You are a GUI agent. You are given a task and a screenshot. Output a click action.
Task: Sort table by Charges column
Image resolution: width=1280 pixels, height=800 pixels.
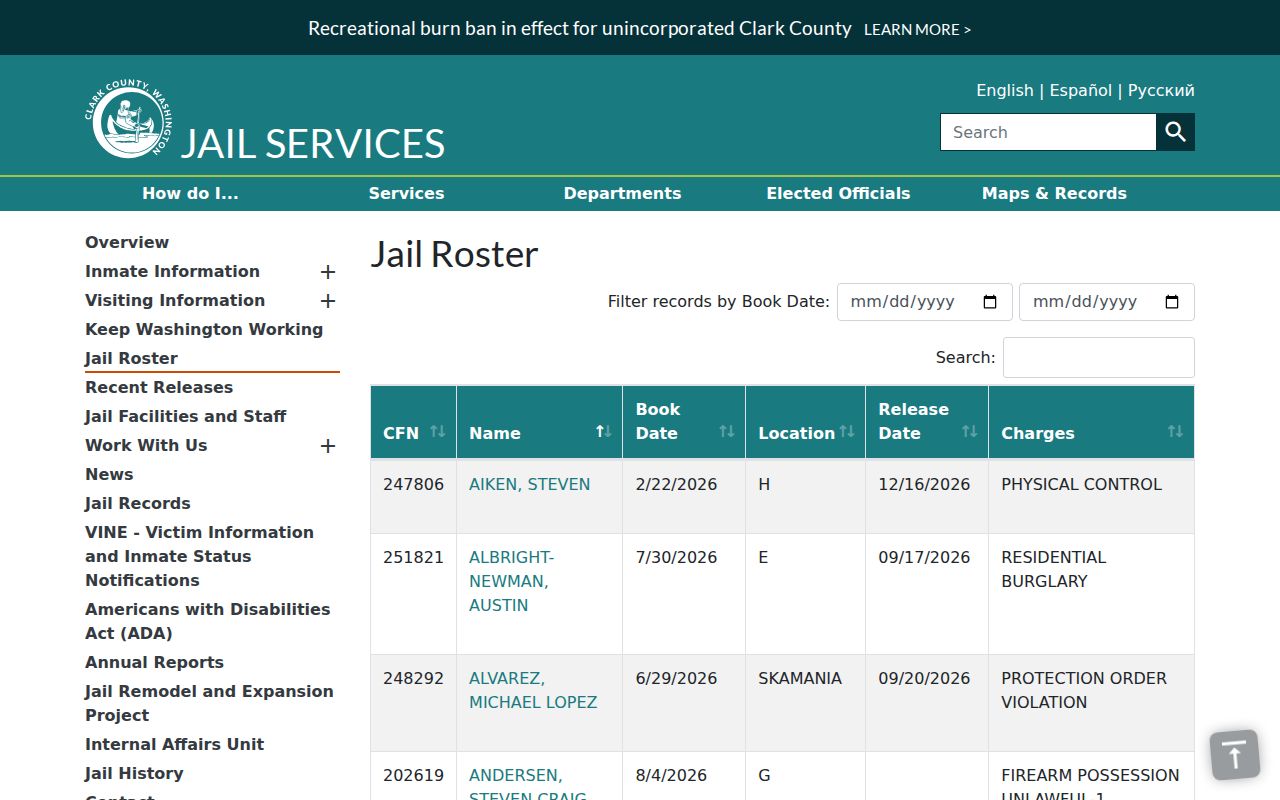[x=1091, y=422]
